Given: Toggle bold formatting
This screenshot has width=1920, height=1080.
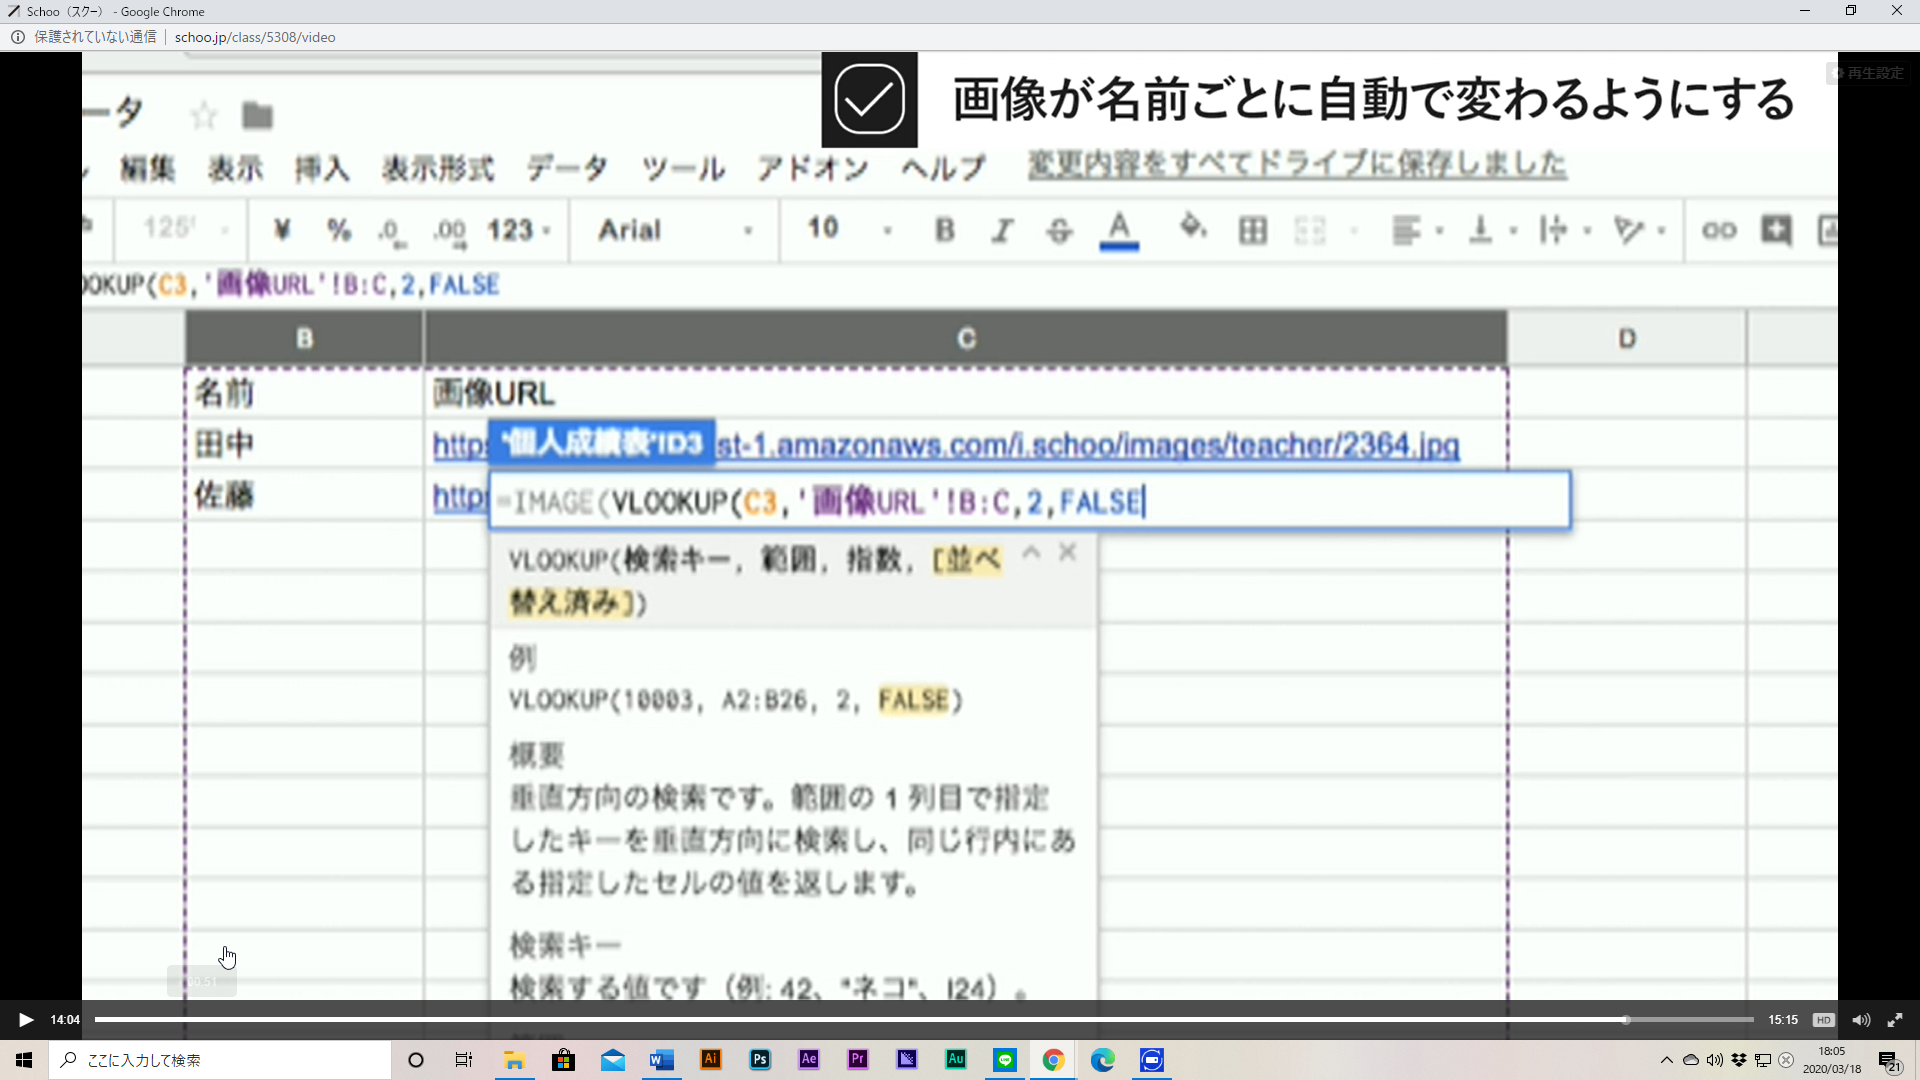Looking at the screenshot, I should (944, 230).
